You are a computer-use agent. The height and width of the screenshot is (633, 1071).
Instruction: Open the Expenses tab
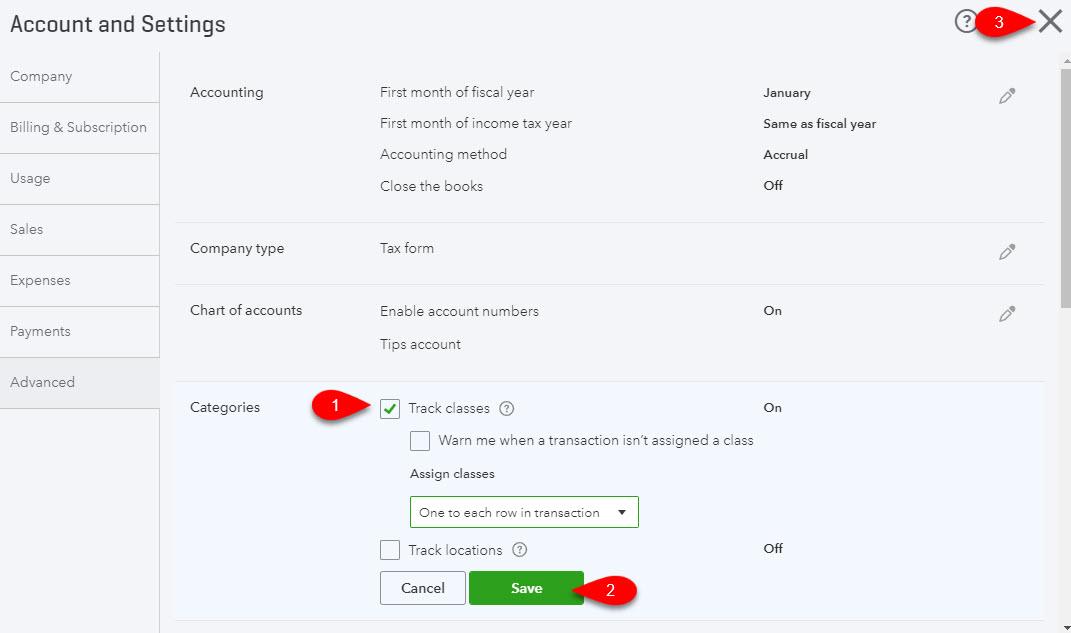point(79,281)
